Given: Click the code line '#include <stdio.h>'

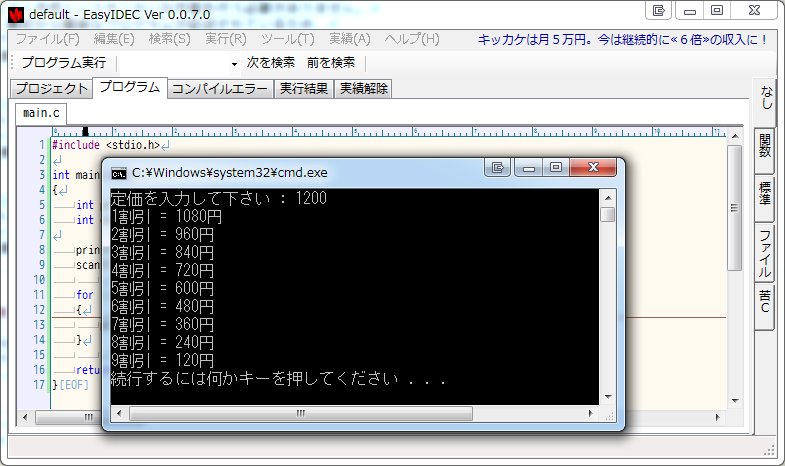Looking at the screenshot, I should pos(106,145).
